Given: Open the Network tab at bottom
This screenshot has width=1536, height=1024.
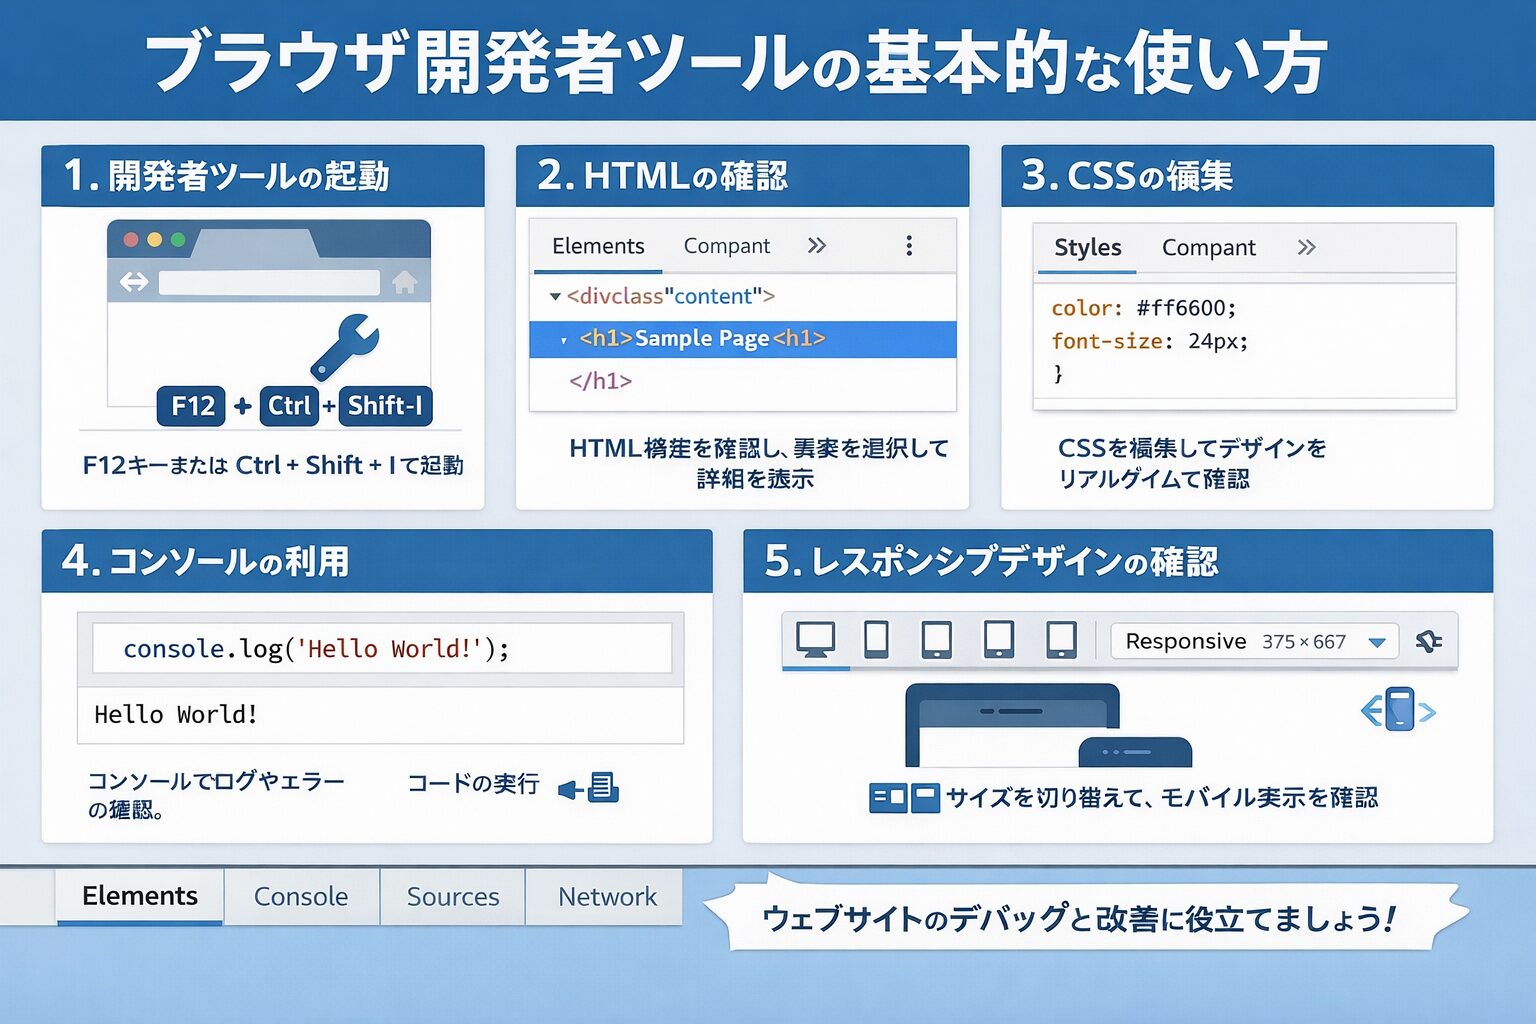Looking at the screenshot, I should (x=607, y=897).
